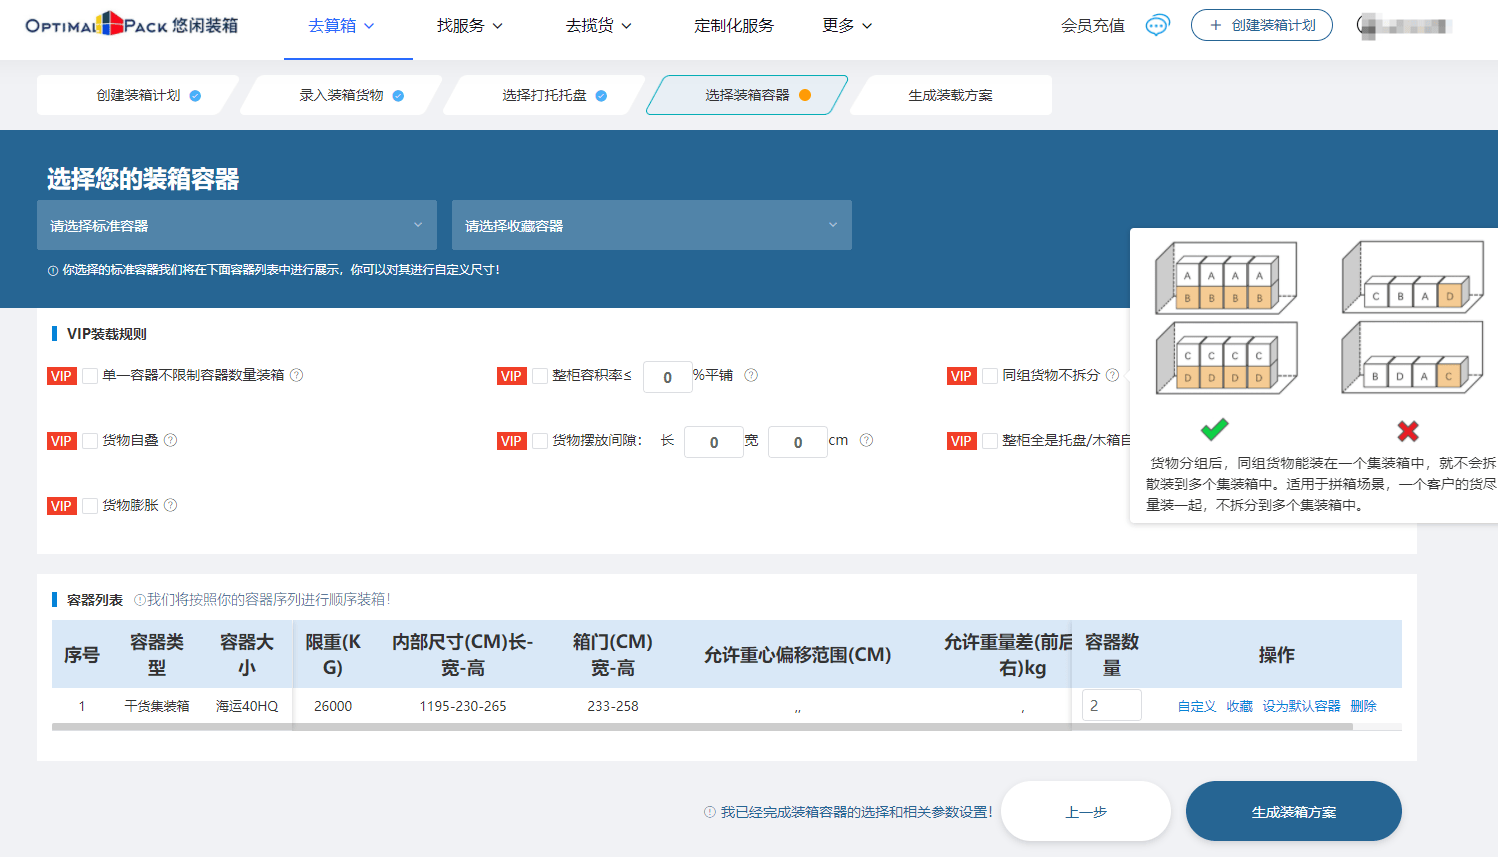
Task: Click help icon next to 货物自叠
Action: (x=171, y=440)
